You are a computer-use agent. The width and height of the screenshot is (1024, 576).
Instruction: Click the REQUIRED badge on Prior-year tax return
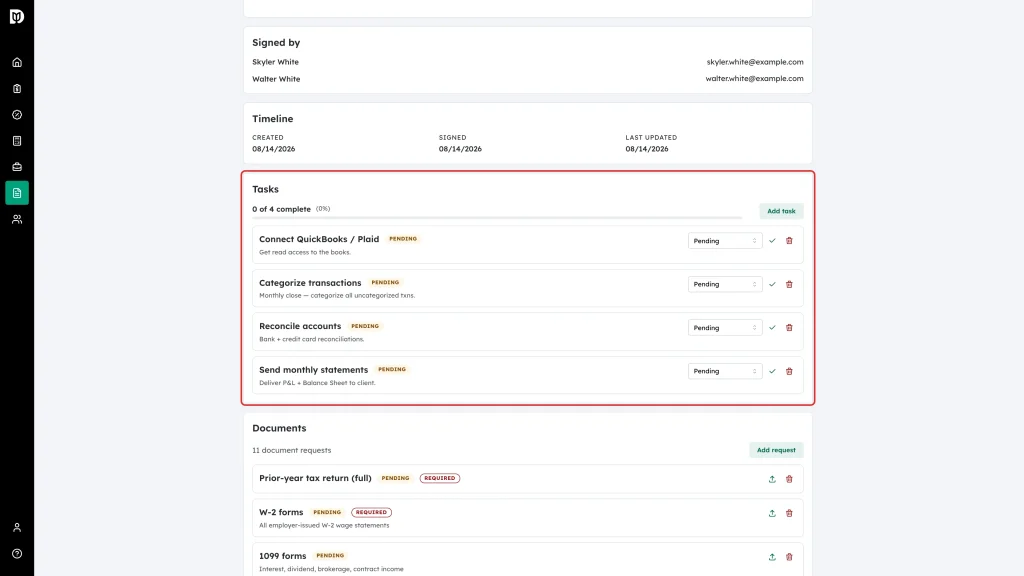coord(440,478)
